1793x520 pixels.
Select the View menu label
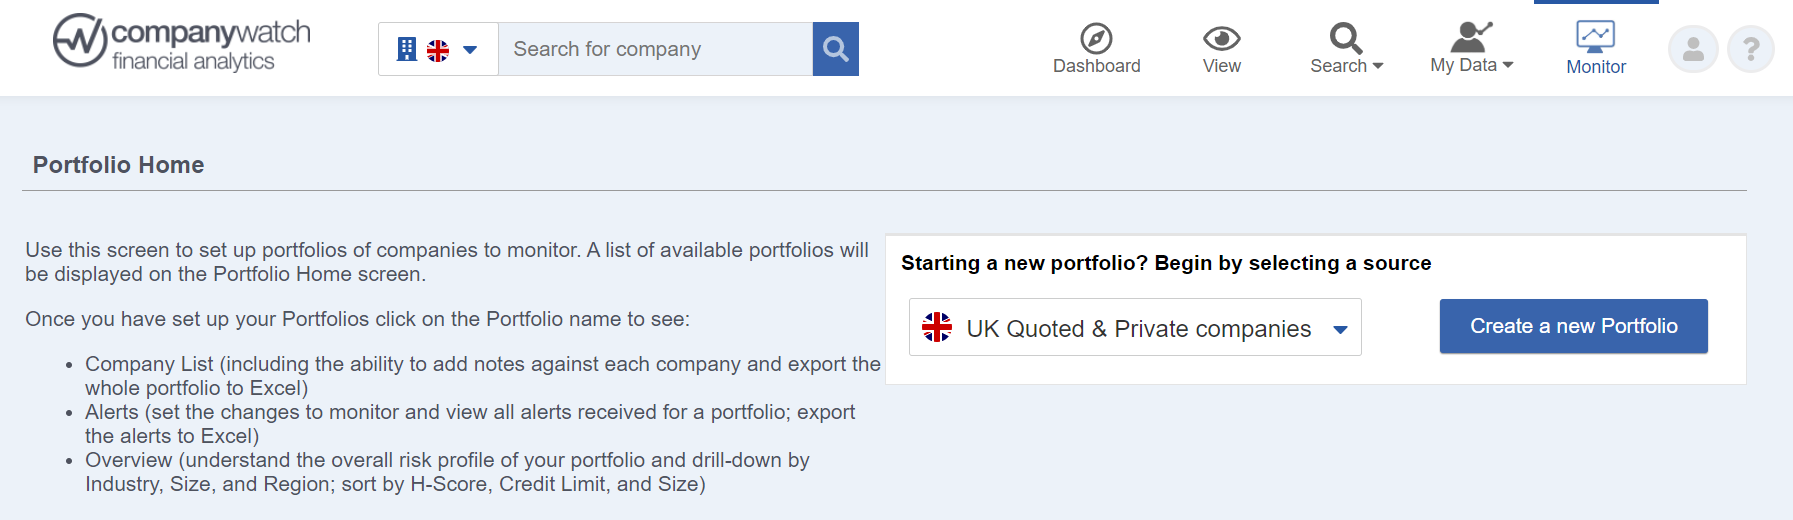pos(1221,66)
